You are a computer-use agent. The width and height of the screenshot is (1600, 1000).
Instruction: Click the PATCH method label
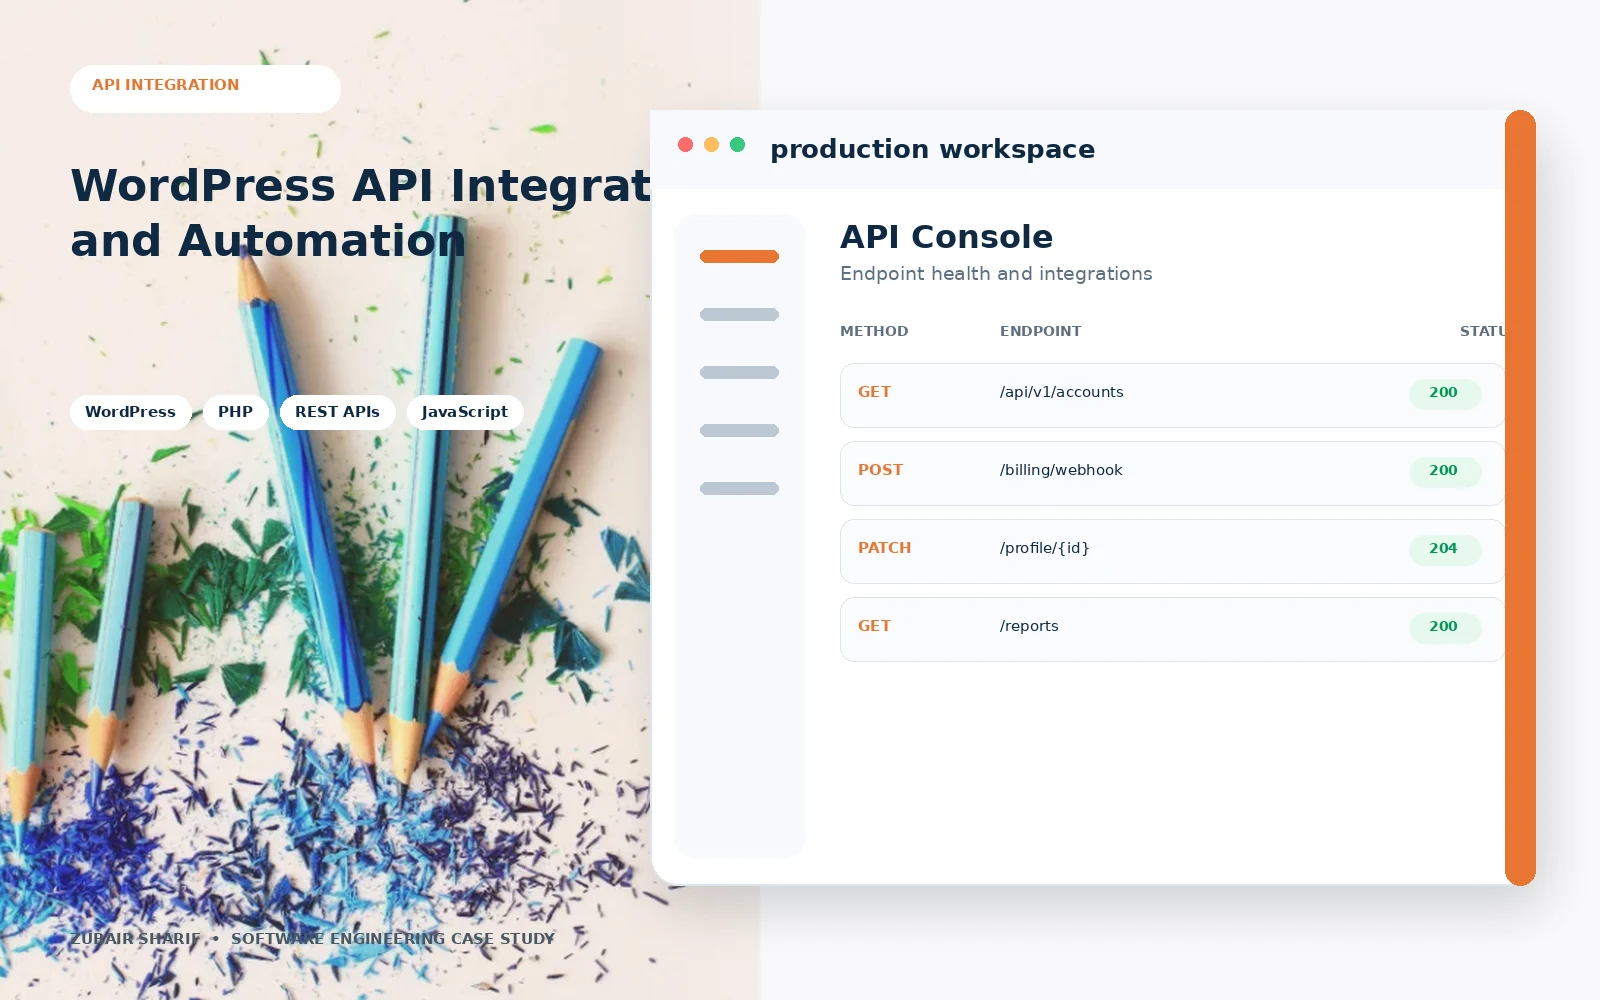click(884, 548)
